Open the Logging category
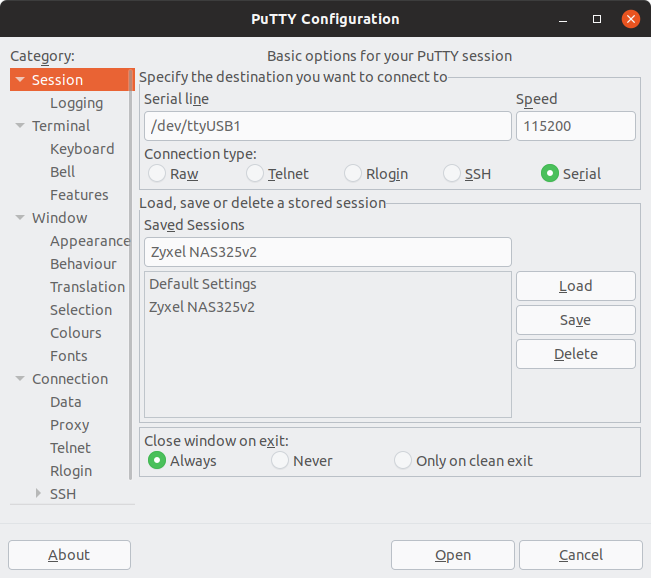651x578 pixels. 76,103
